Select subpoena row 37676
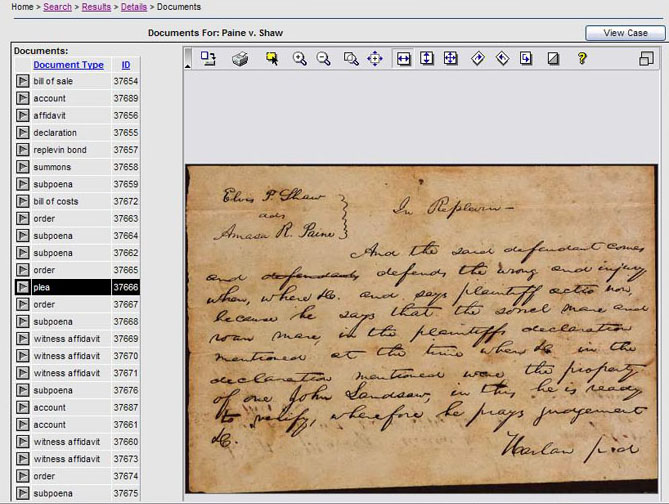 pos(77,390)
